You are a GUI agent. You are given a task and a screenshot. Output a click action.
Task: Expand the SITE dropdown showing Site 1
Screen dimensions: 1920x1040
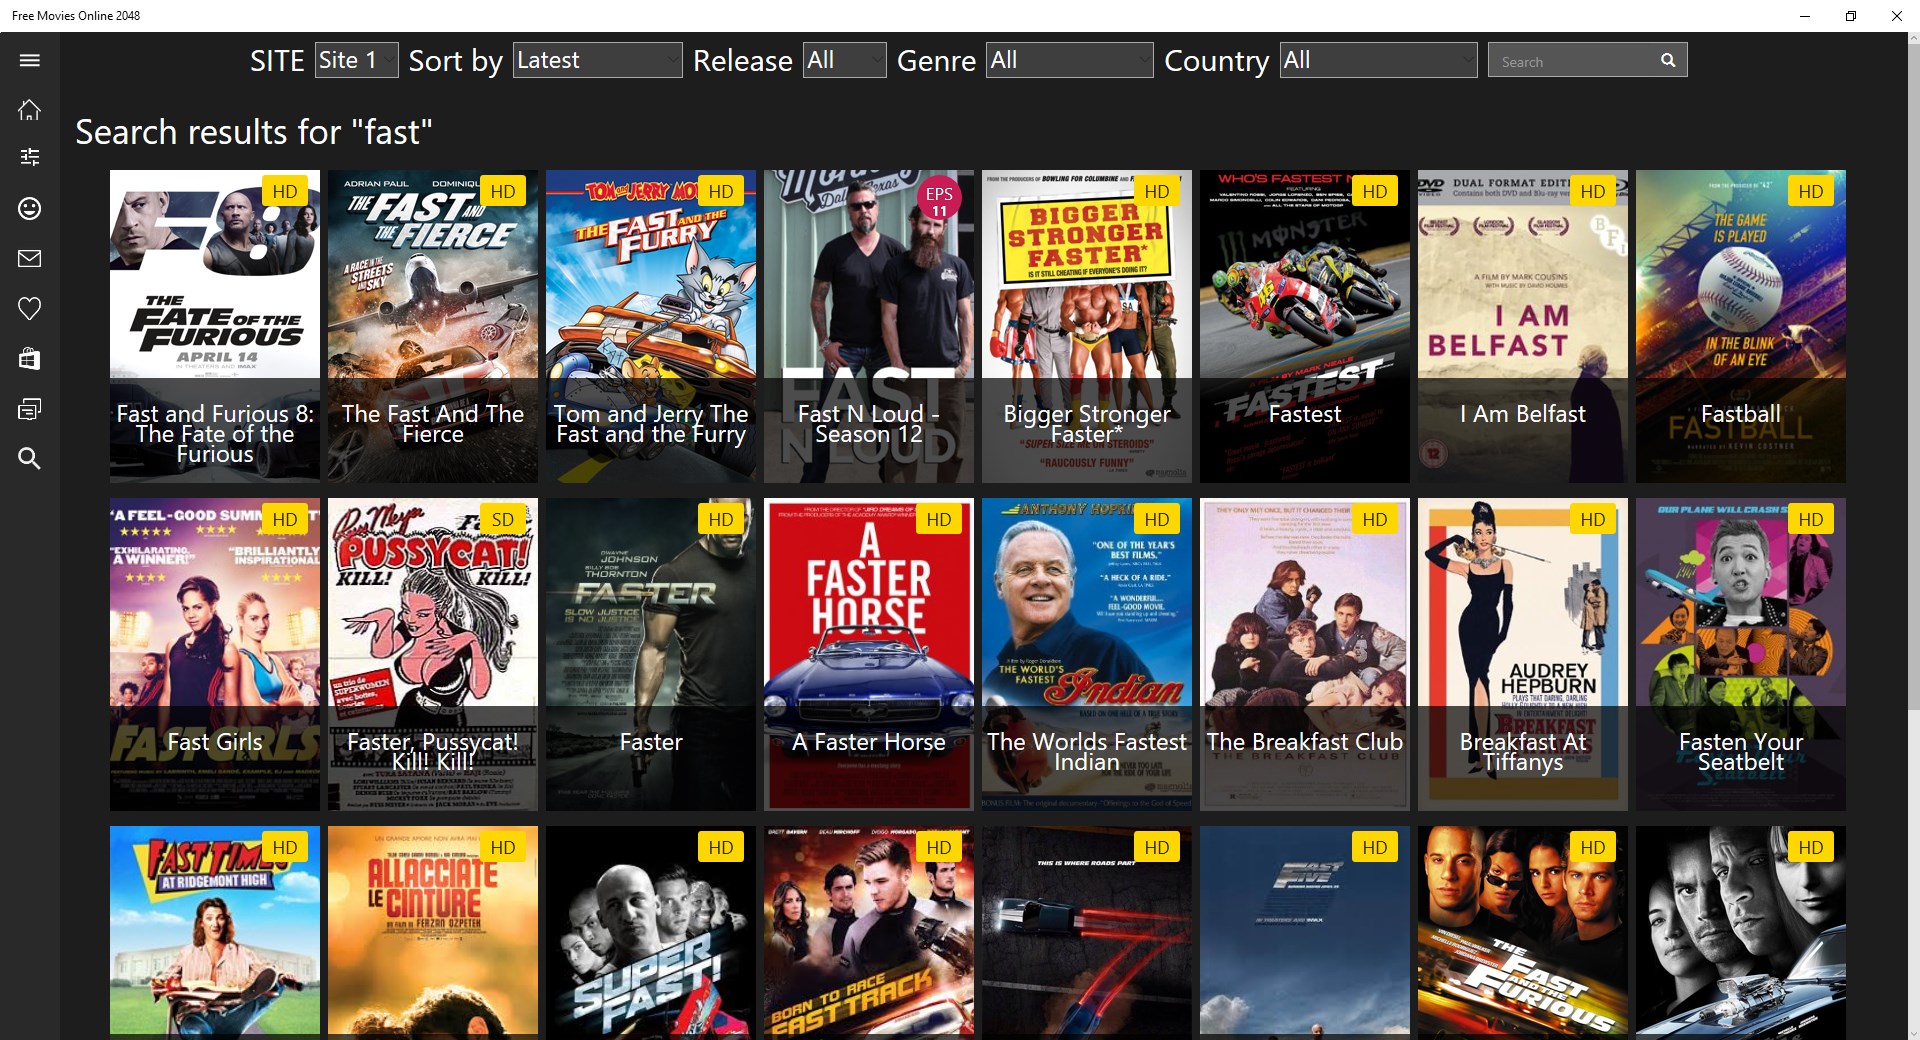357,60
